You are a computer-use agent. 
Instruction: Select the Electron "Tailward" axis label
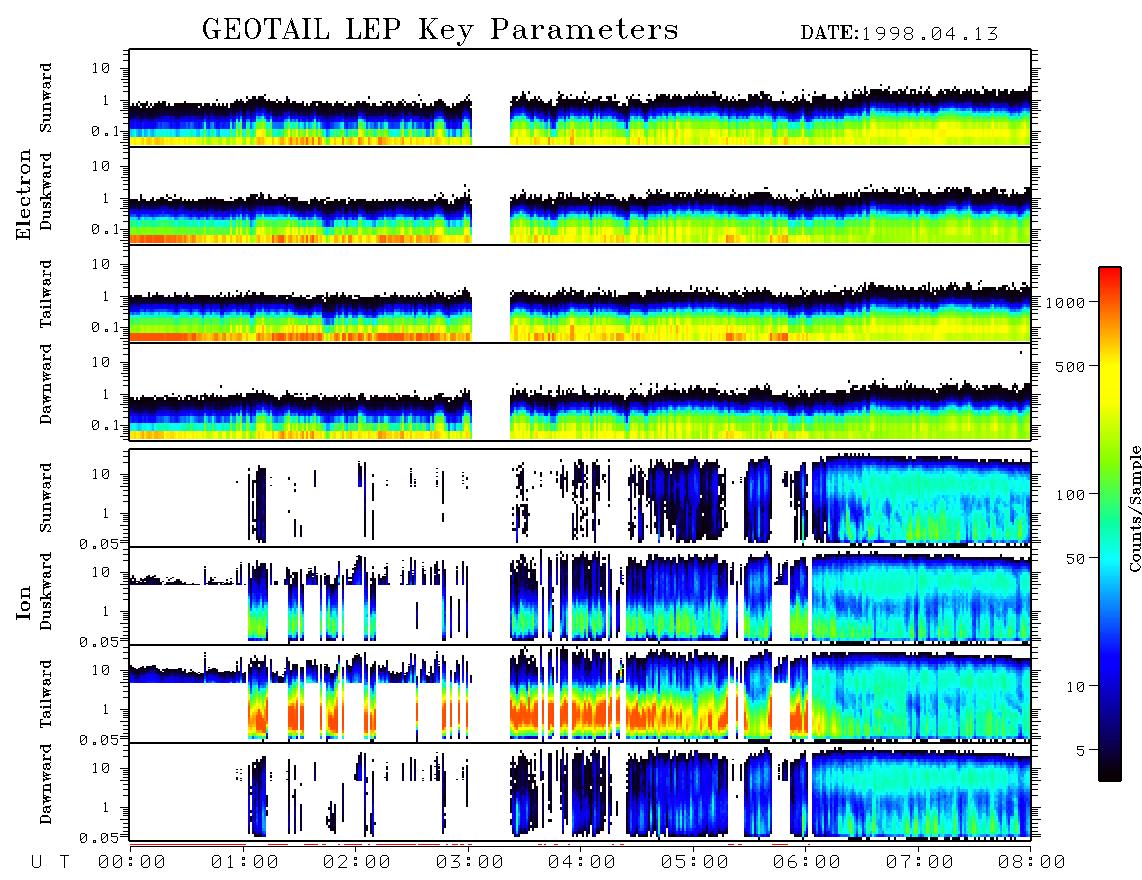pos(46,294)
